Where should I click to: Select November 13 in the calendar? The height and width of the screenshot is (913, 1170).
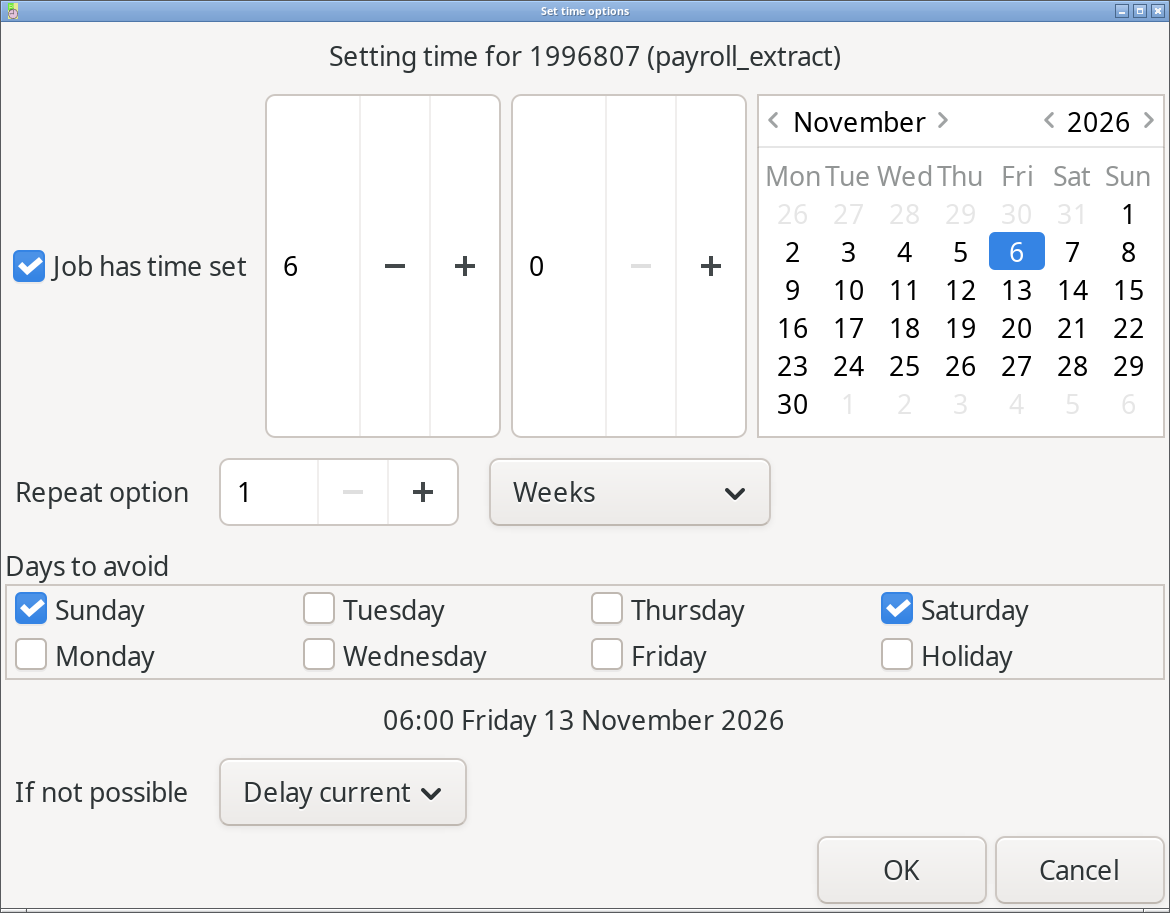tap(1016, 290)
